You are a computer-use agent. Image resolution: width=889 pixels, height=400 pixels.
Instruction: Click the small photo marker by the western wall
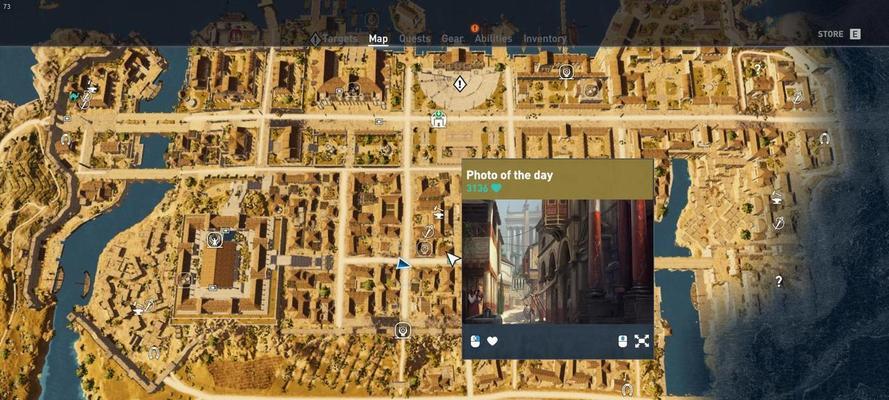[67, 119]
